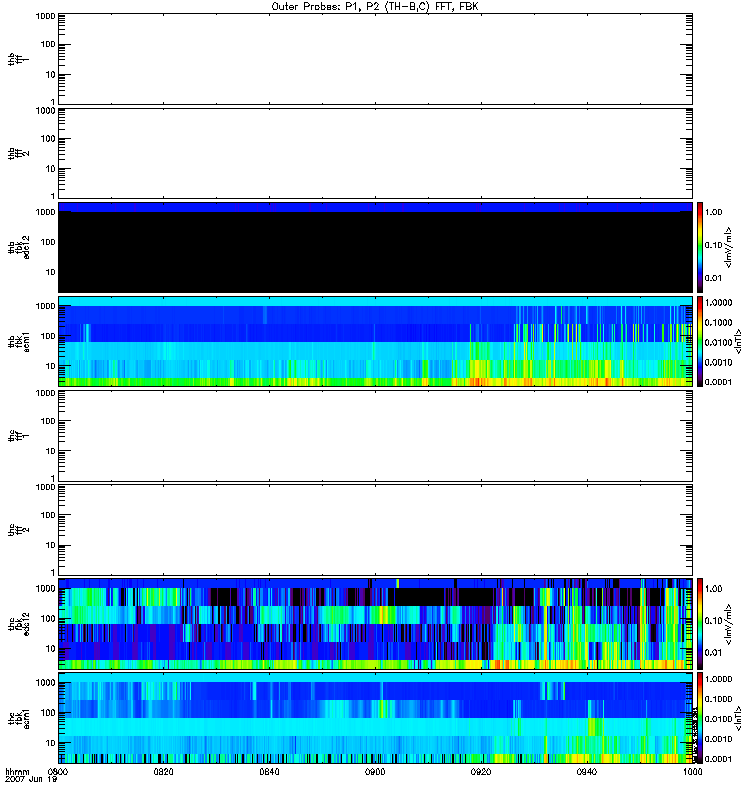Click '0.0100' on the thb scm1 color scale
This screenshot has width=750, height=800.
pyautogui.click(x=718, y=342)
